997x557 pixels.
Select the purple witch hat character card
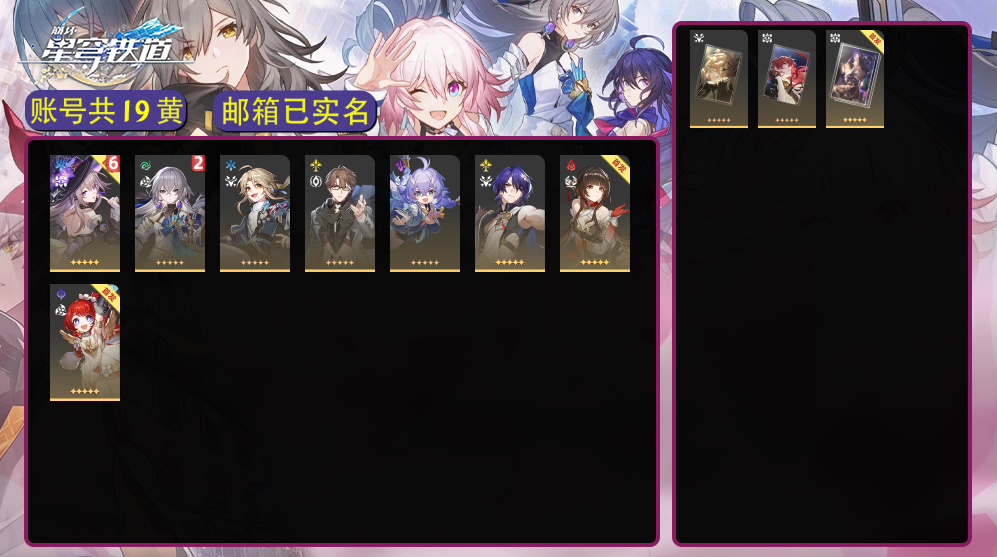(85, 214)
